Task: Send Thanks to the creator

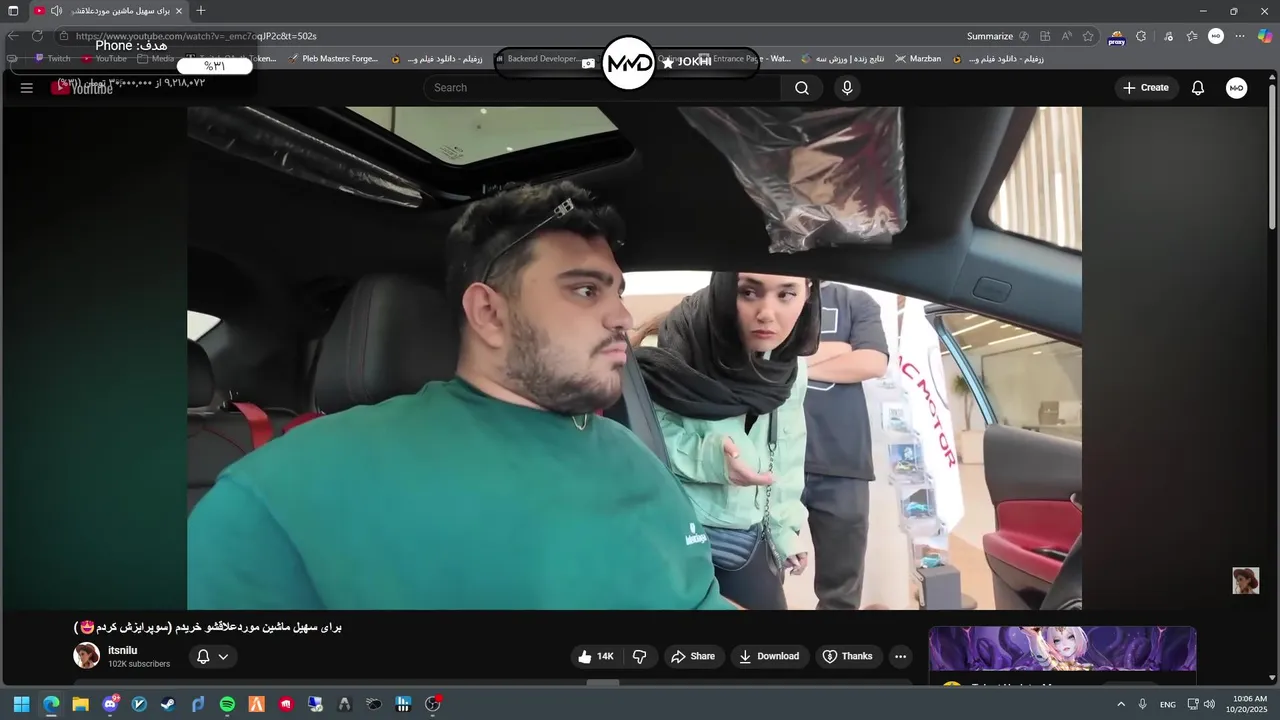Action: pyautogui.click(x=847, y=656)
